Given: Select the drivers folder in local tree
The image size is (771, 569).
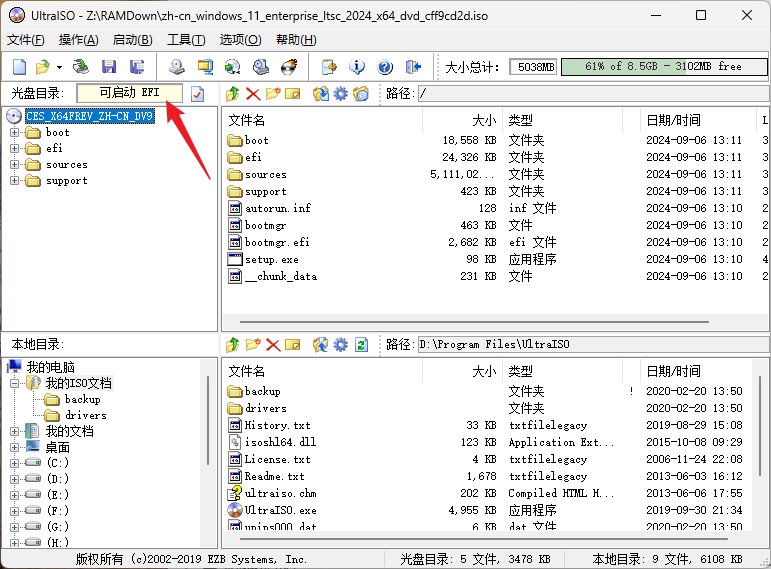Looking at the screenshot, I should click(85, 416).
